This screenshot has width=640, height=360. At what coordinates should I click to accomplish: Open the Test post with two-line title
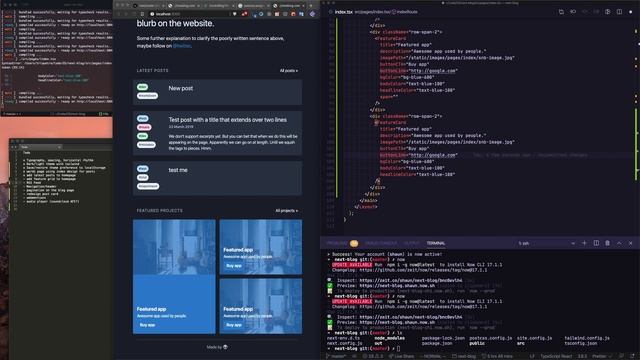coord(227,120)
